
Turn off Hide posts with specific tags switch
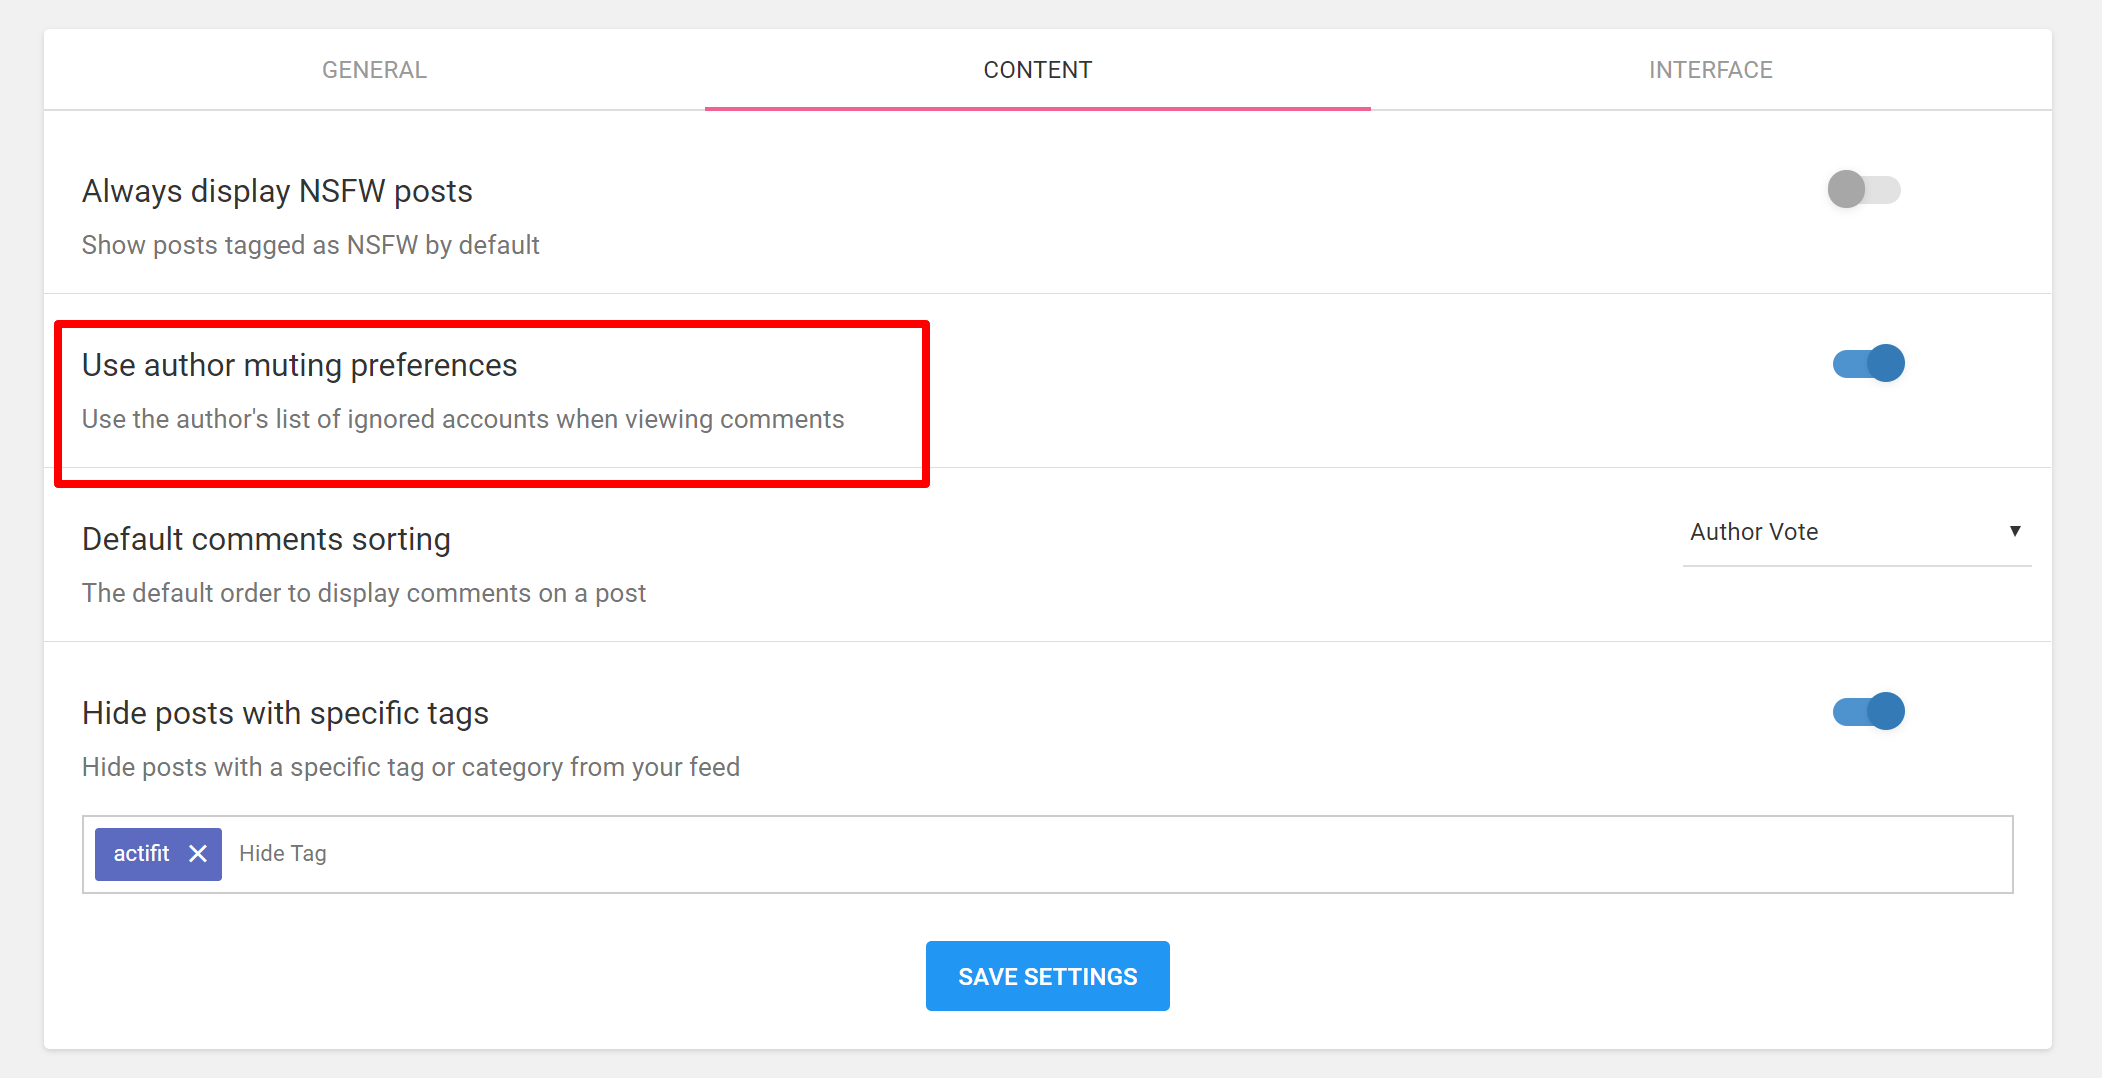point(1868,712)
